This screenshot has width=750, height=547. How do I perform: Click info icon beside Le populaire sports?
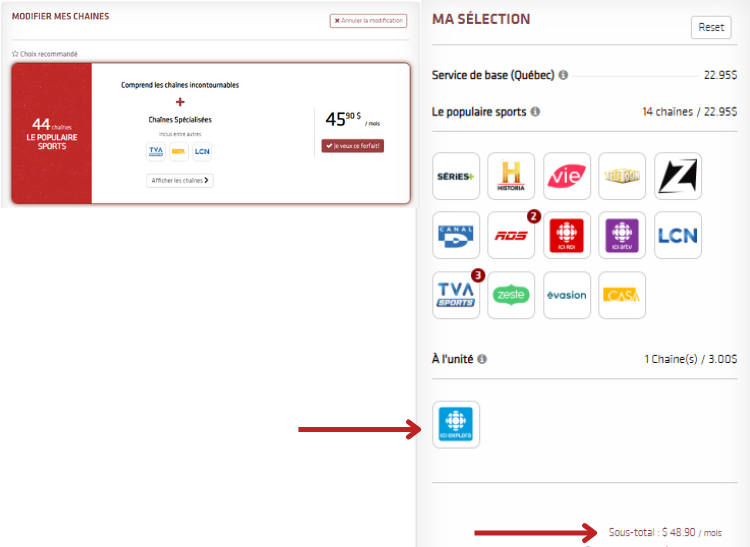click(536, 112)
